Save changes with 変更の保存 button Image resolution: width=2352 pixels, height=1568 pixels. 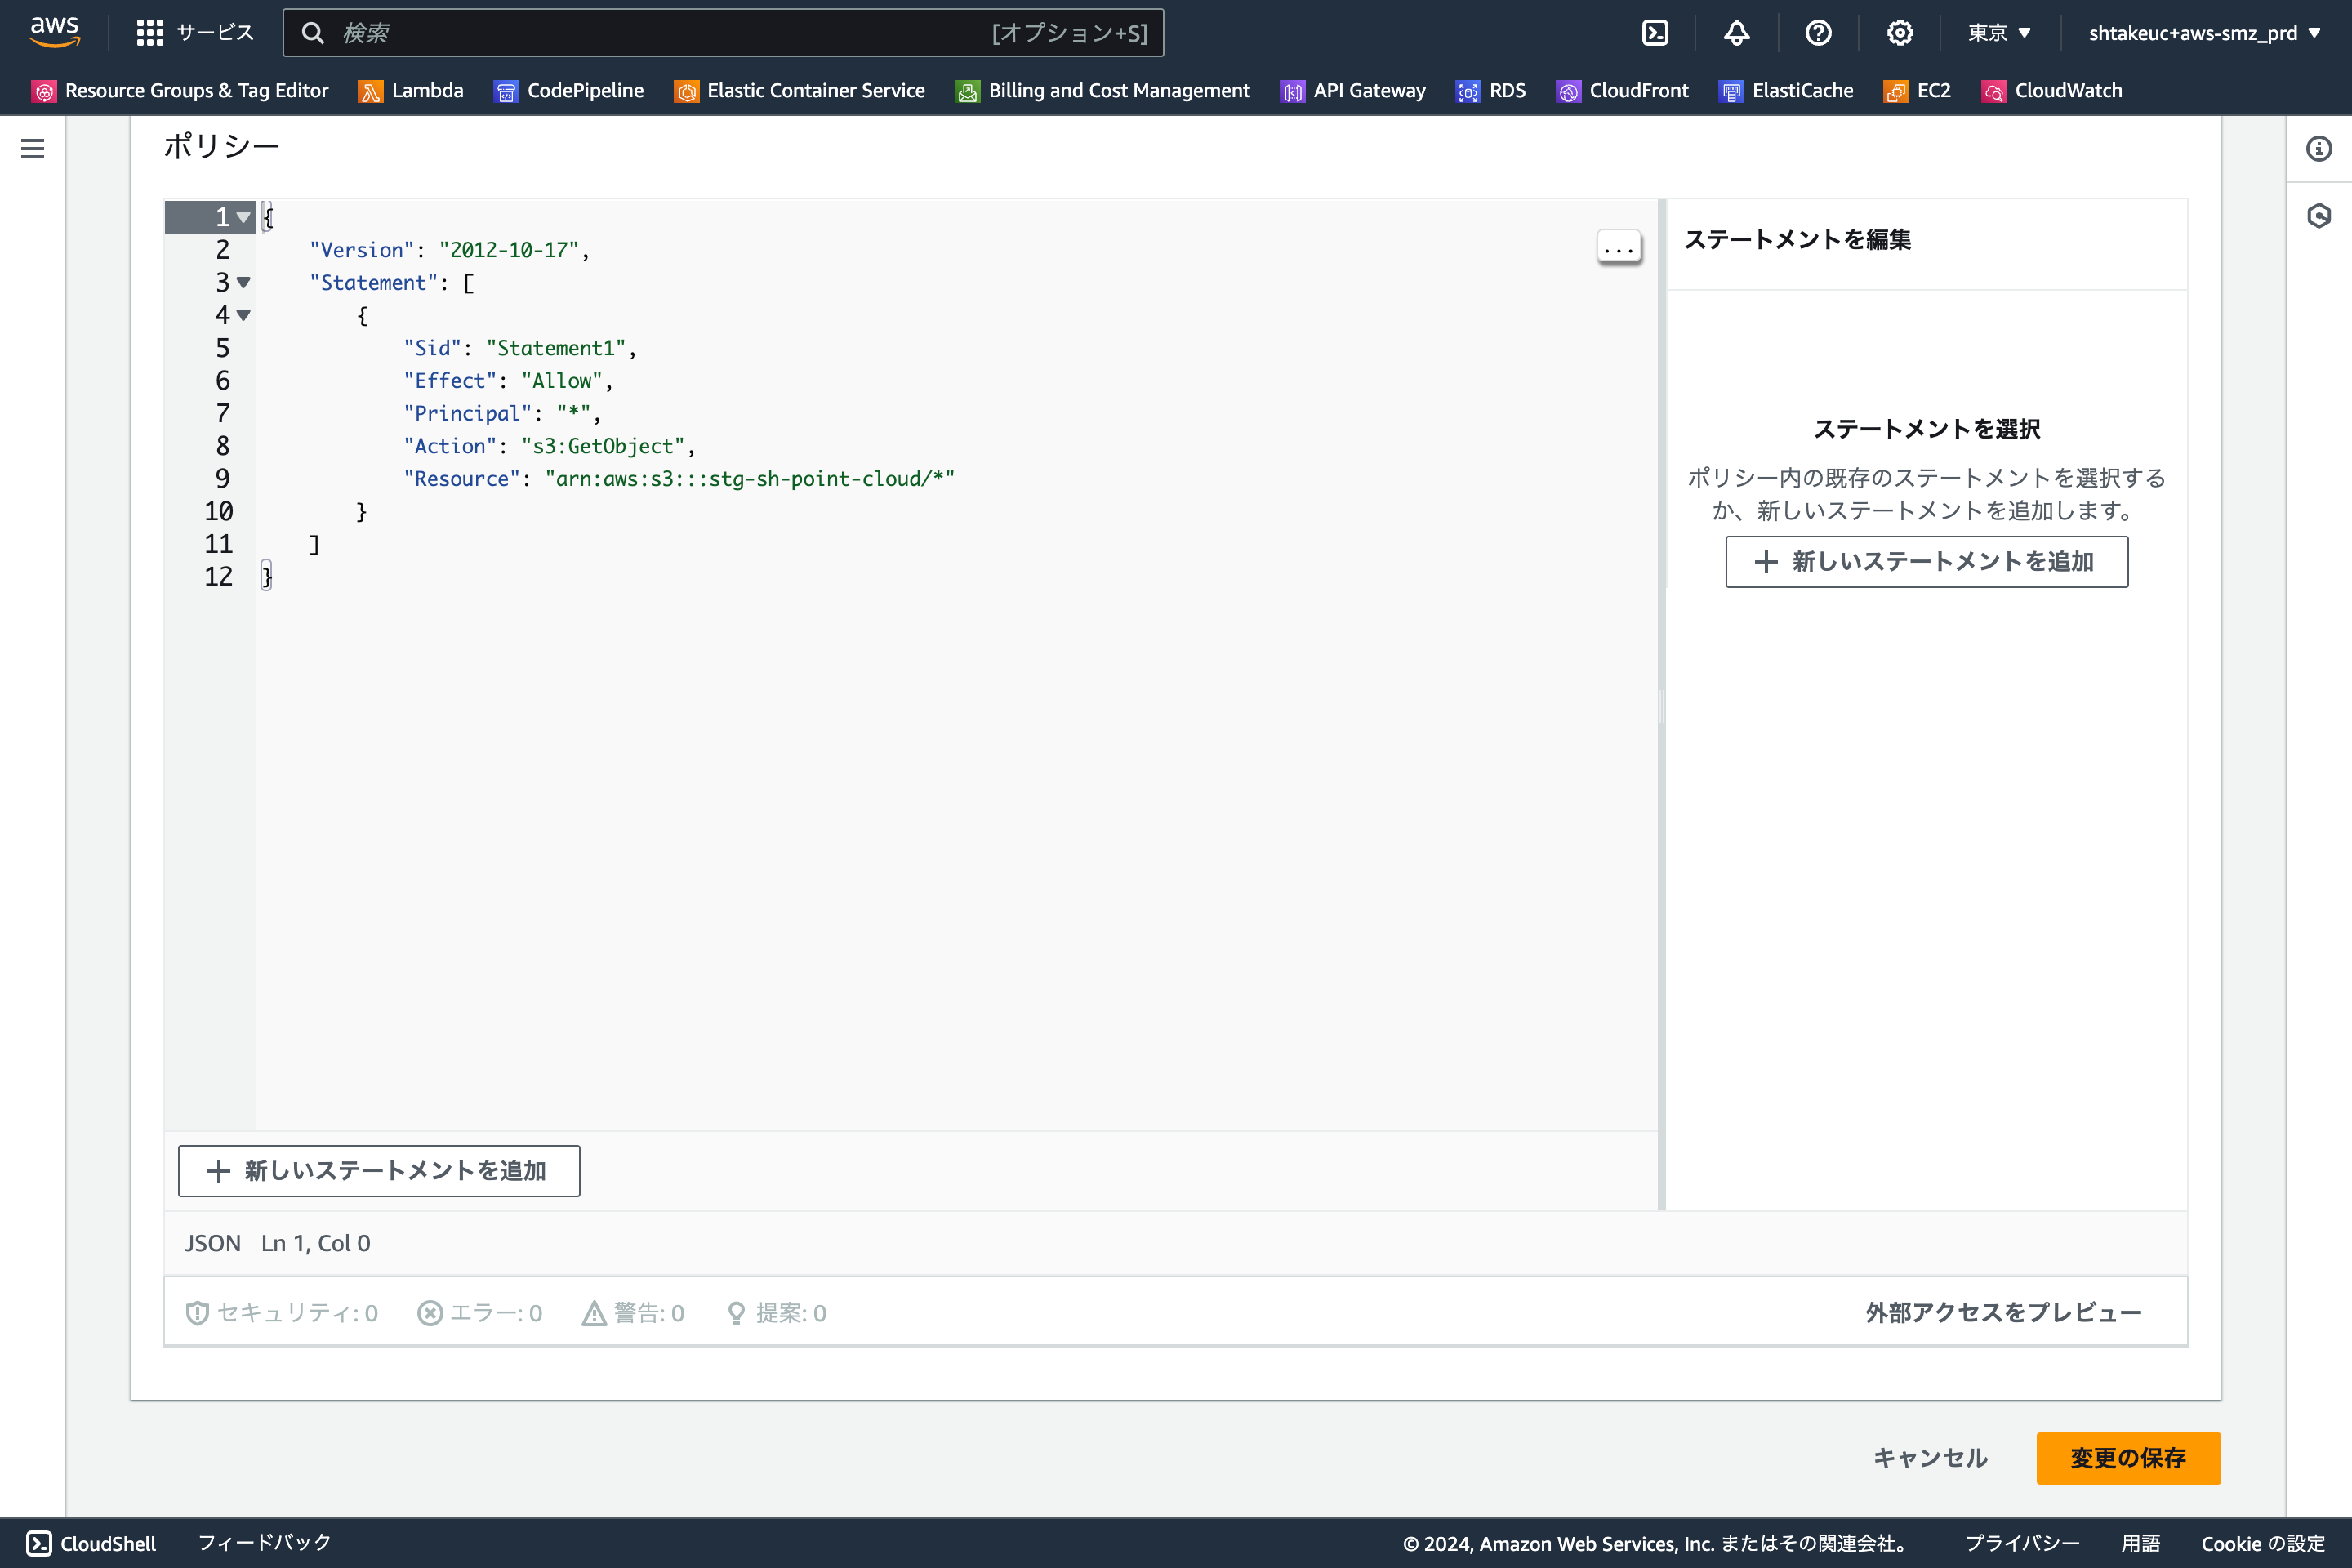point(2128,1458)
